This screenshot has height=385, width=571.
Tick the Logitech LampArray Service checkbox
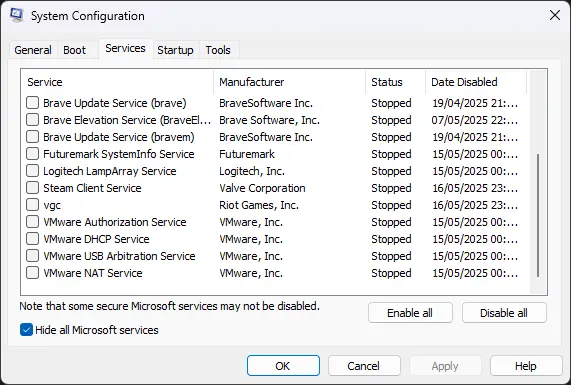pos(32,171)
